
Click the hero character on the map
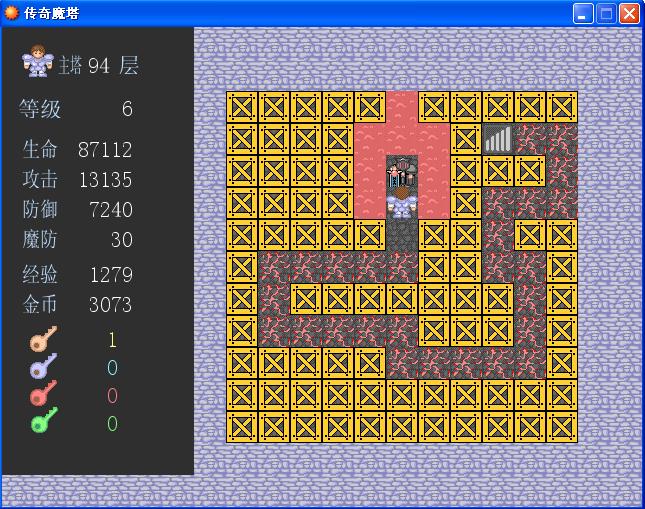[x=402, y=203]
